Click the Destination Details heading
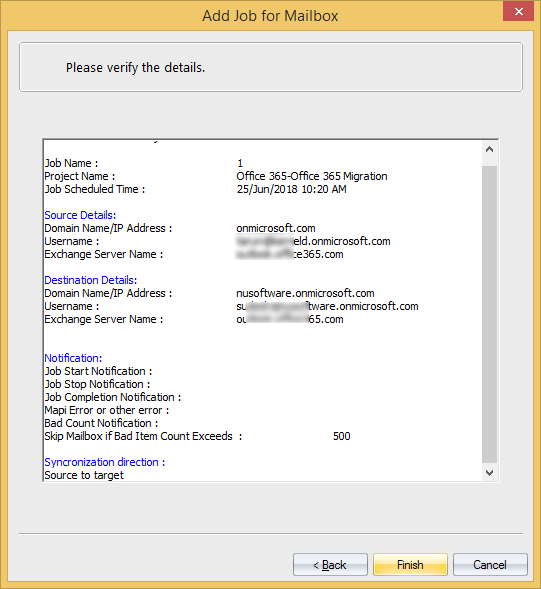This screenshot has height=589, width=541. [91, 280]
